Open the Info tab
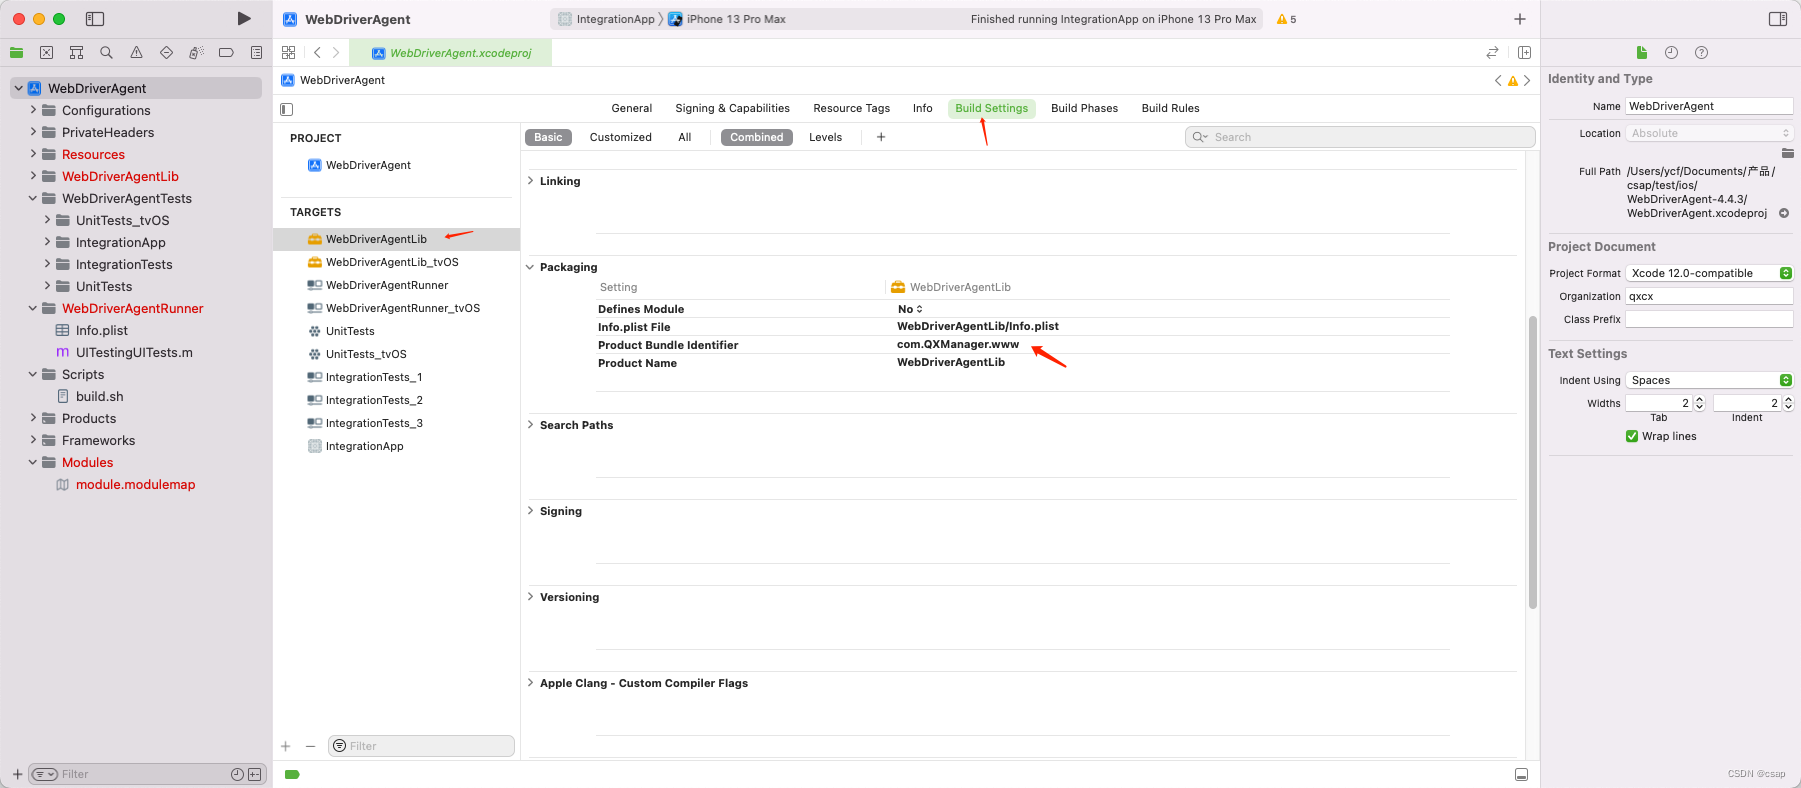This screenshot has height=788, width=1801. click(923, 108)
